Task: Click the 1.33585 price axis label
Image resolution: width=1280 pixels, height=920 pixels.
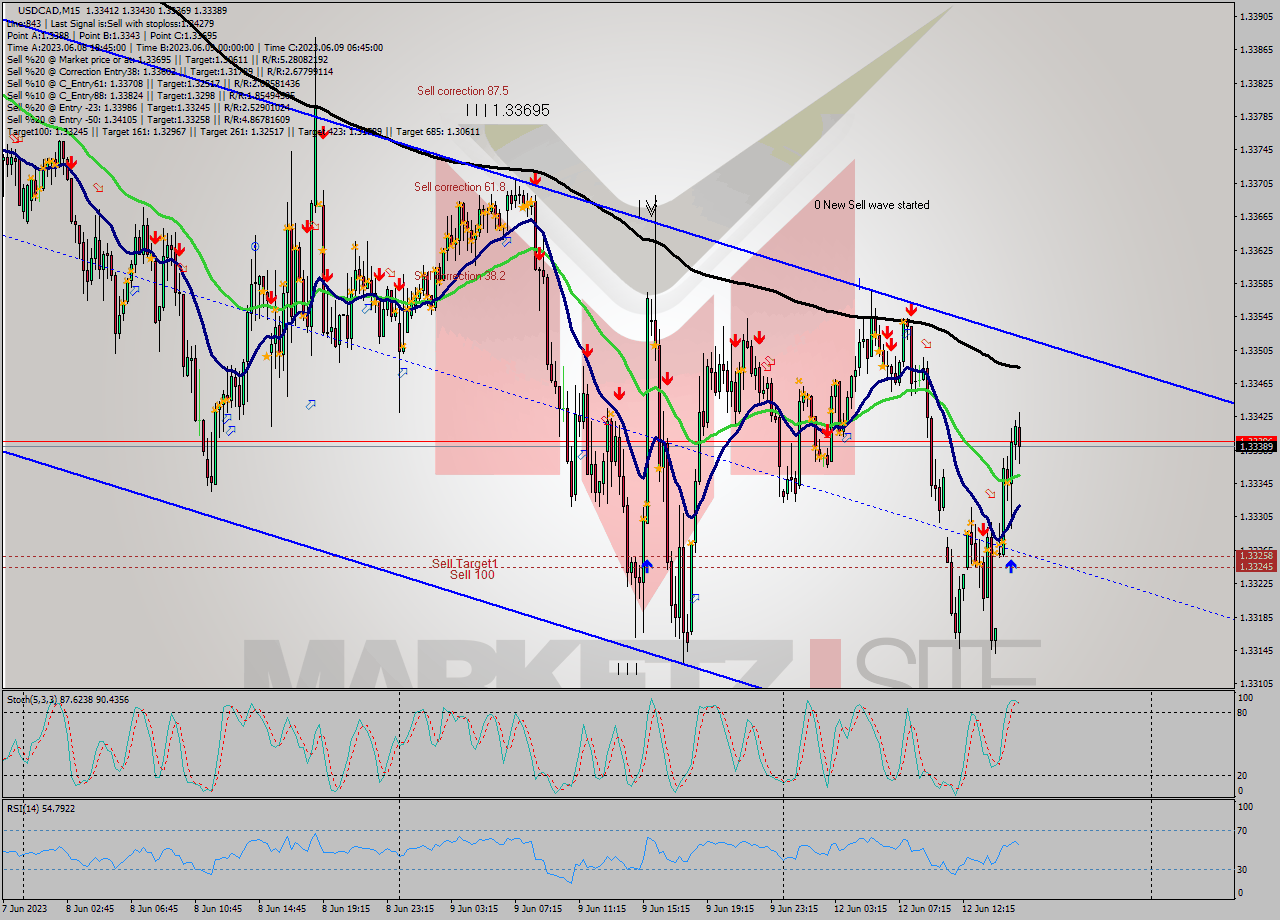Action: (x=1256, y=284)
